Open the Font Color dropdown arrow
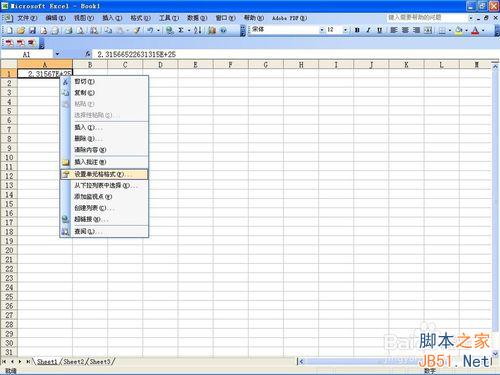 click(483, 31)
